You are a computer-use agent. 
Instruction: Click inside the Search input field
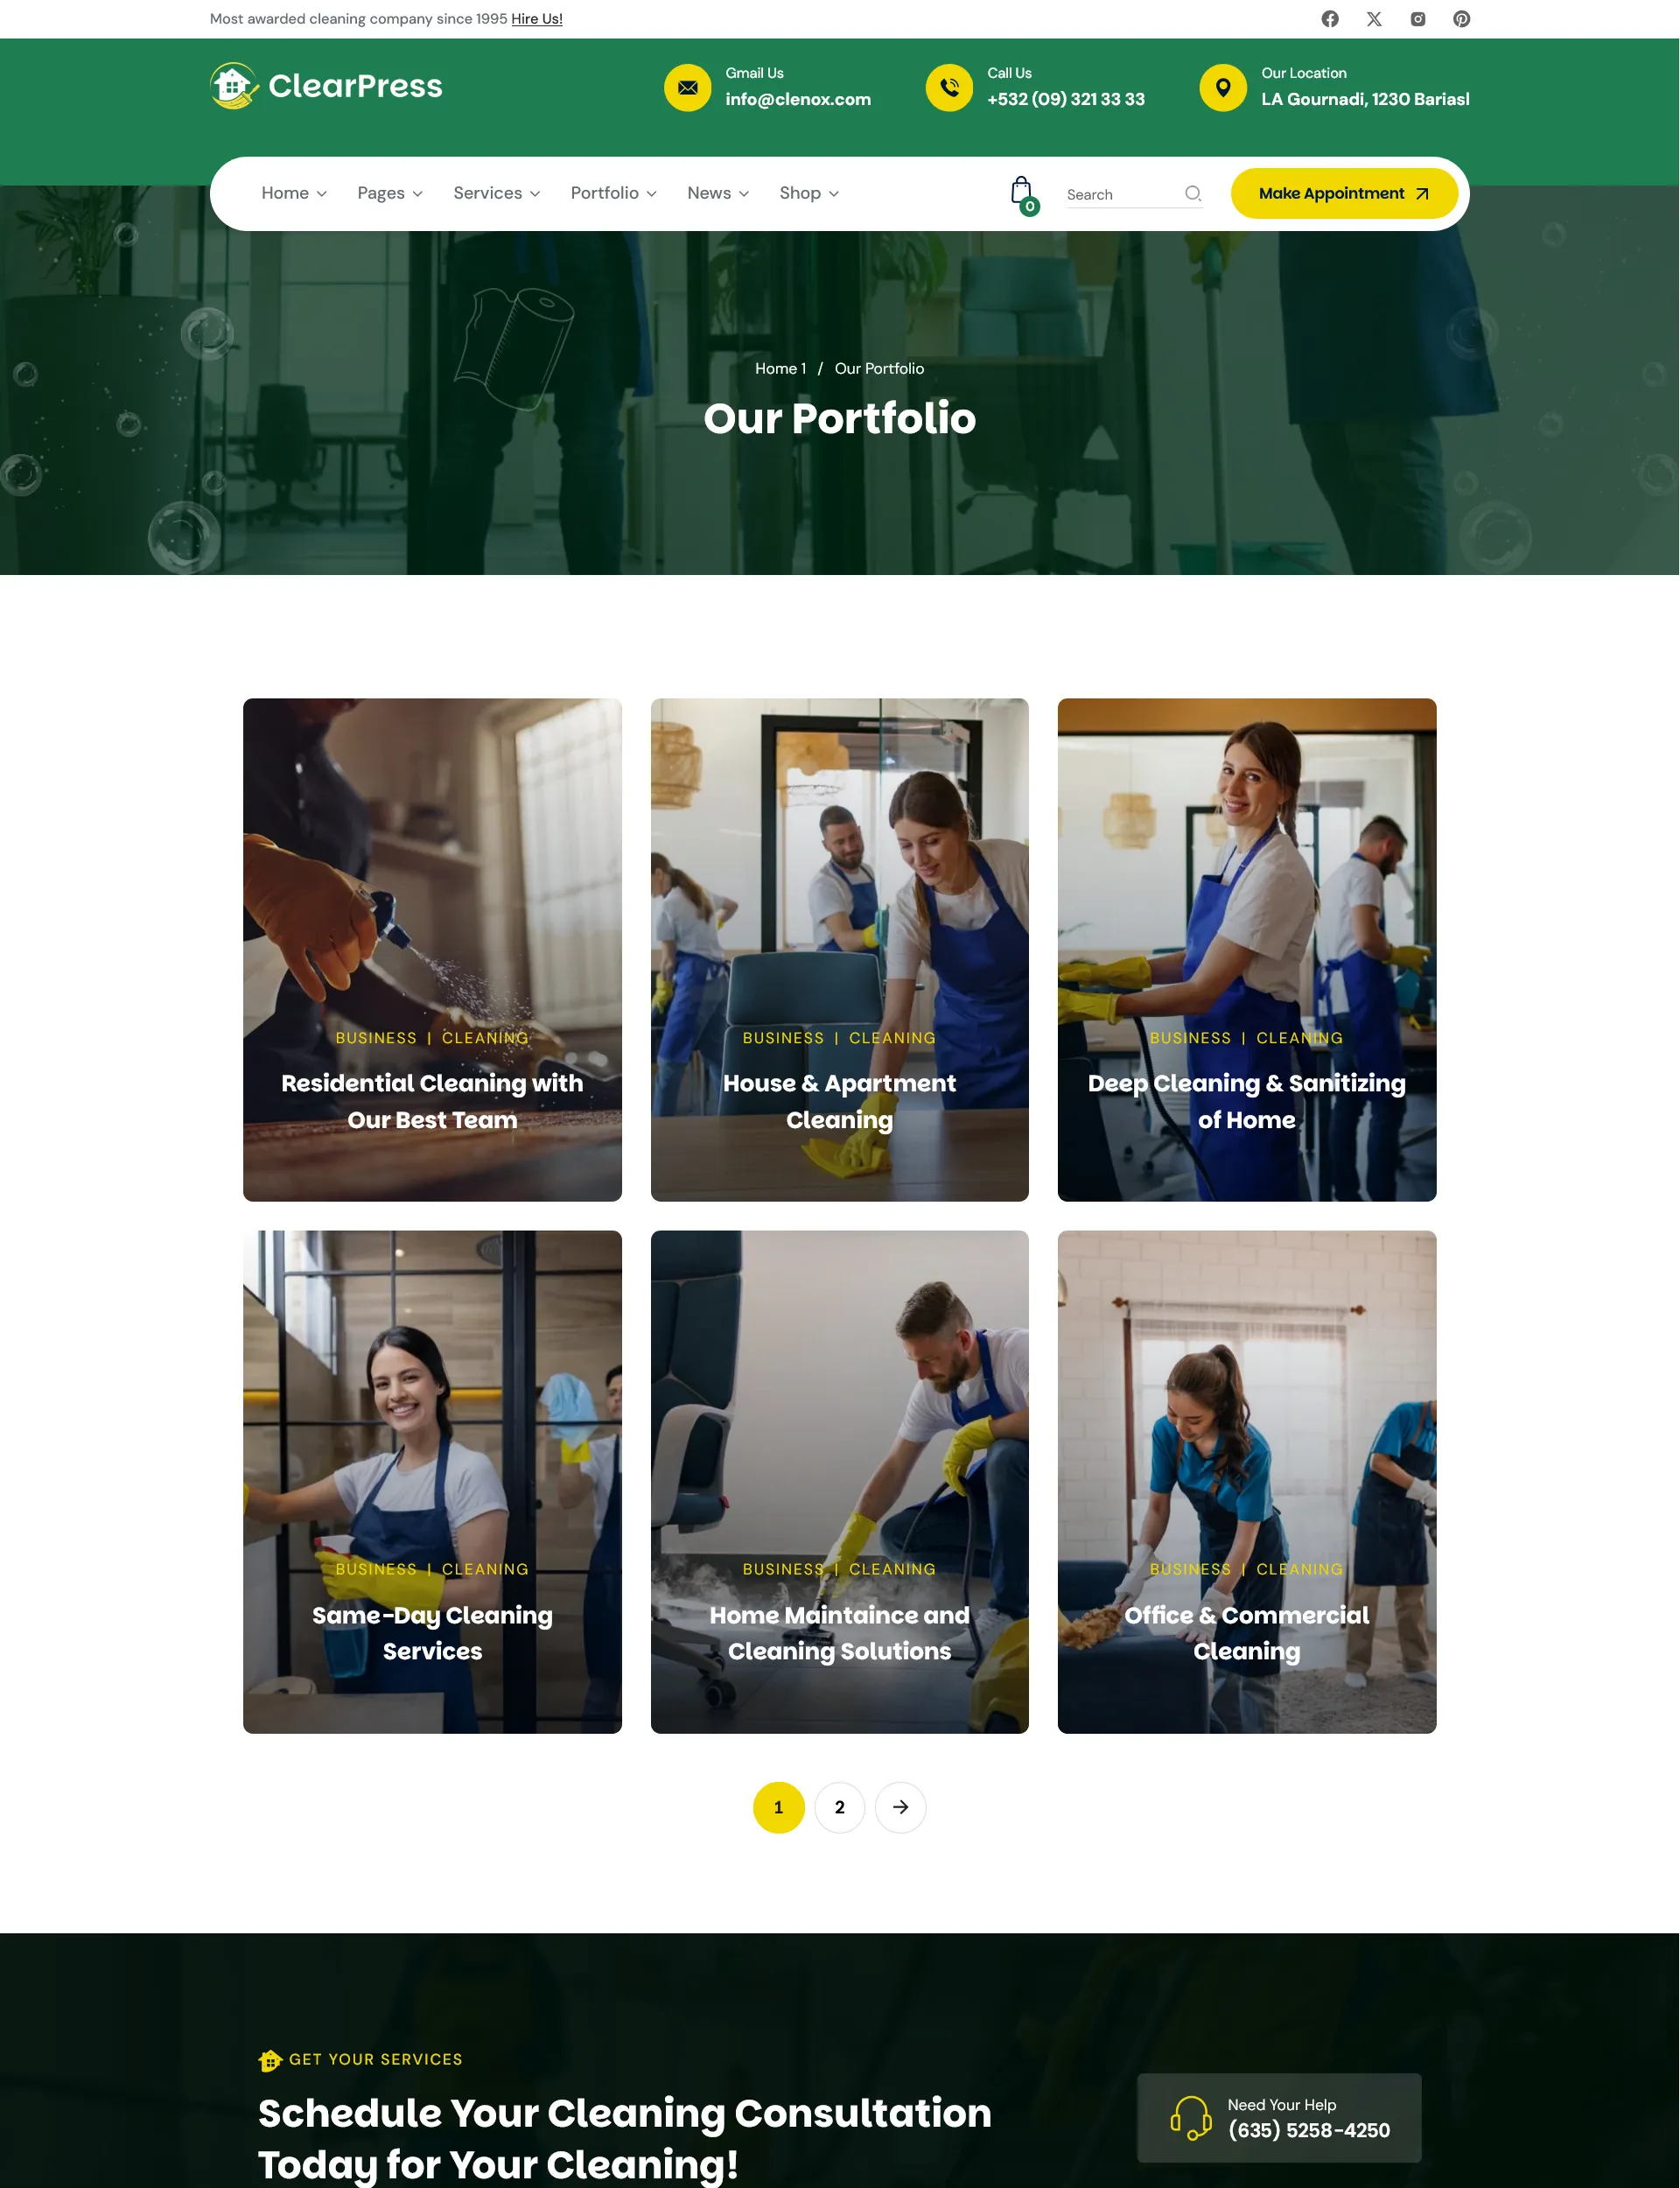coord(1122,195)
